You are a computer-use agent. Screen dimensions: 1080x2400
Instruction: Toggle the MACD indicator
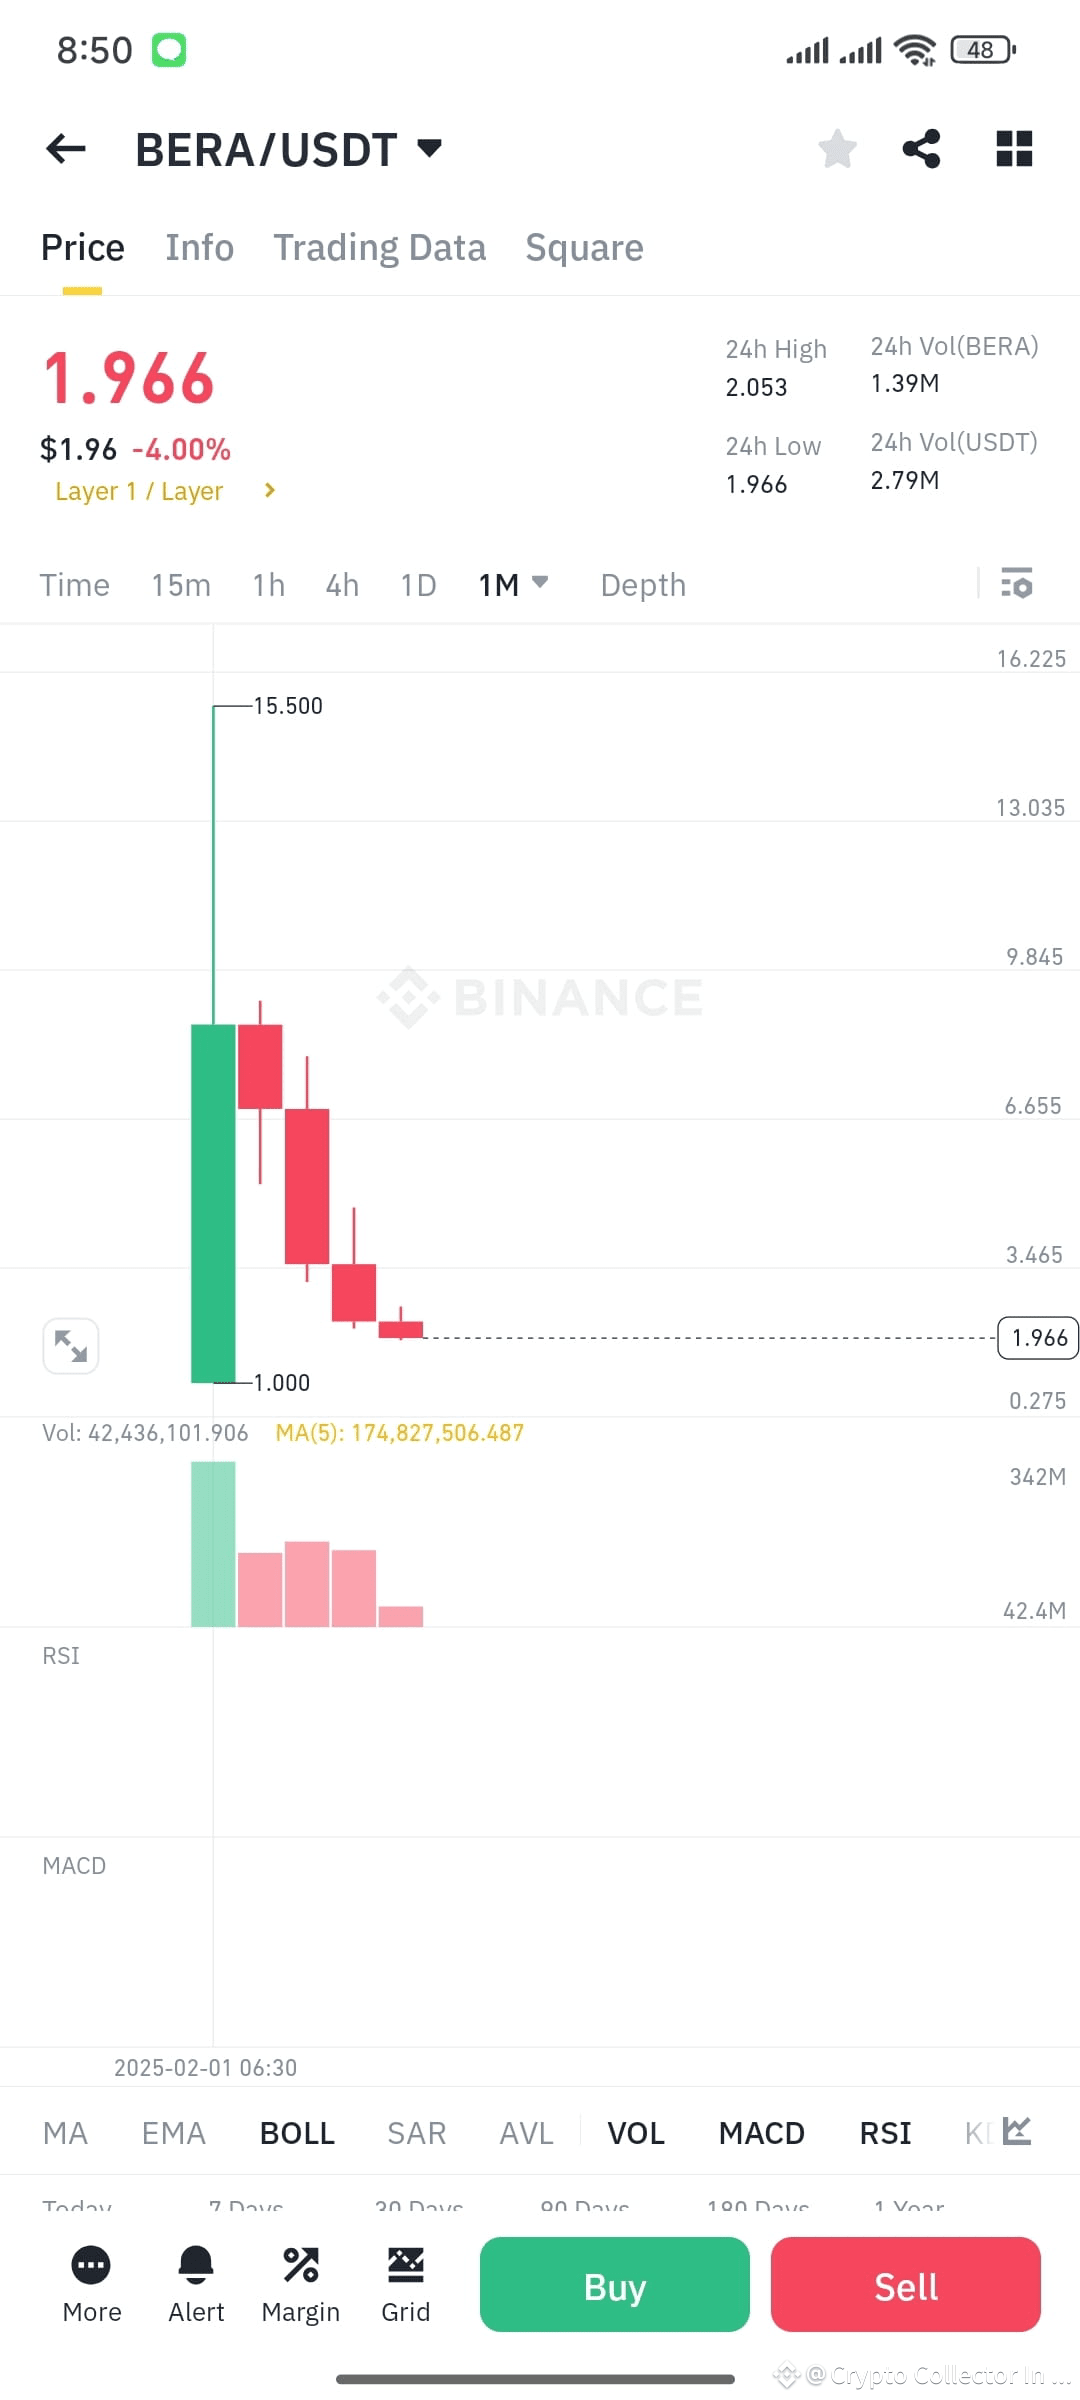pos(761,2132)
